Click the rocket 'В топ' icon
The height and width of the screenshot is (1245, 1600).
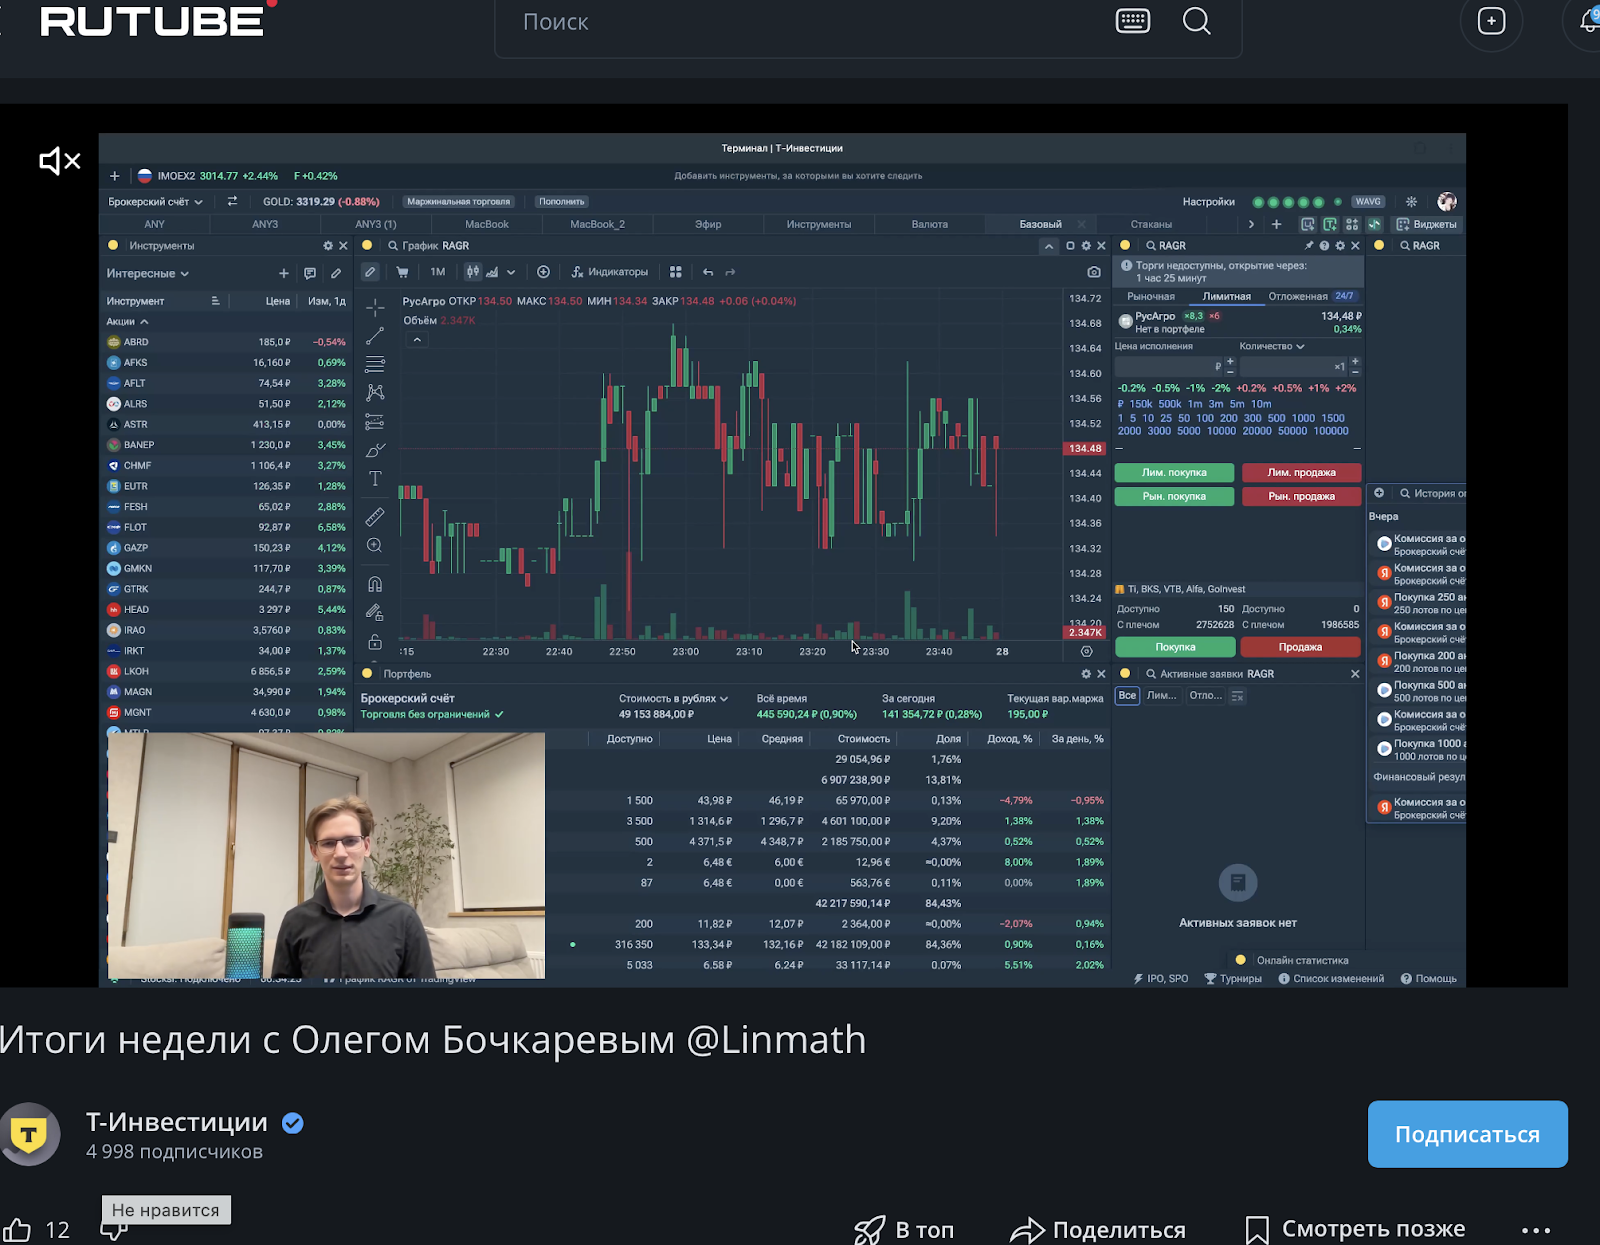tap(869, 1229)
